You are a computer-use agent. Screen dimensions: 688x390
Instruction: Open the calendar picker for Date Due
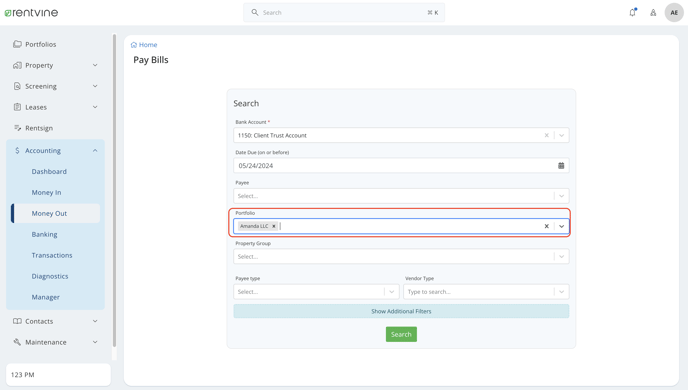(561, 165)
